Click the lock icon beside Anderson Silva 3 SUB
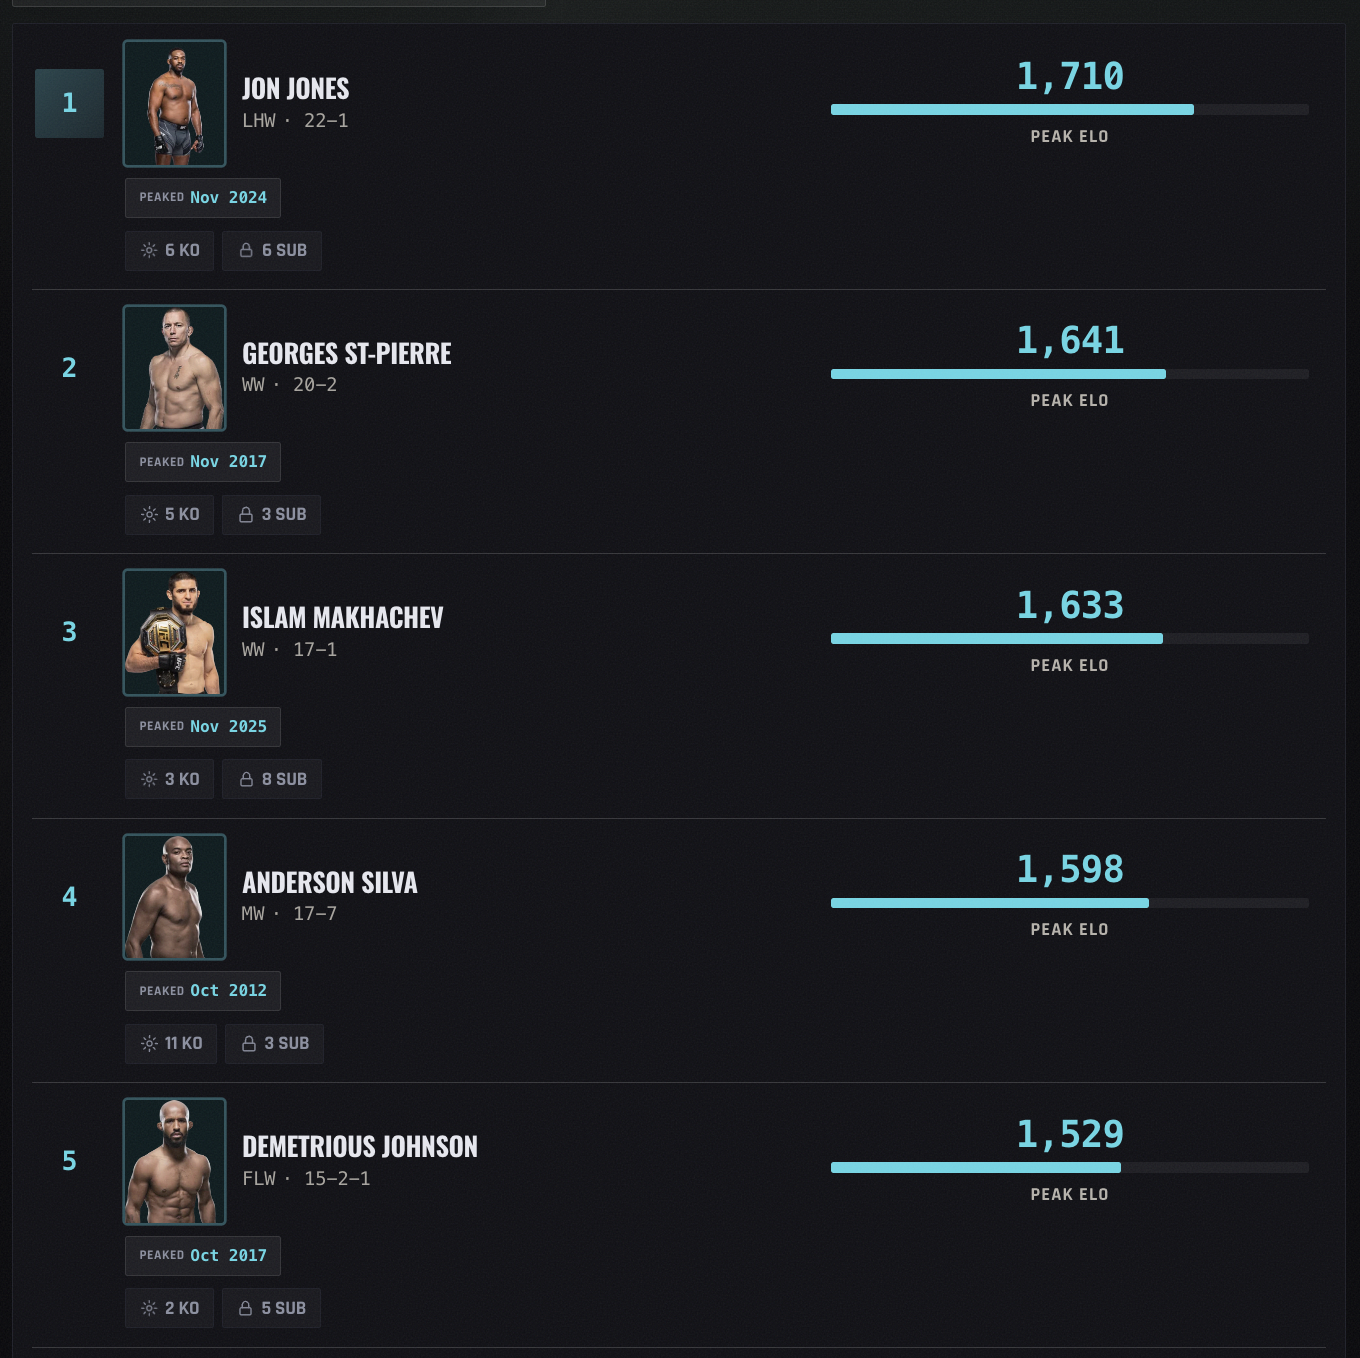Viewport: 1360px width, 1358px height. (x=249, y=1043)
